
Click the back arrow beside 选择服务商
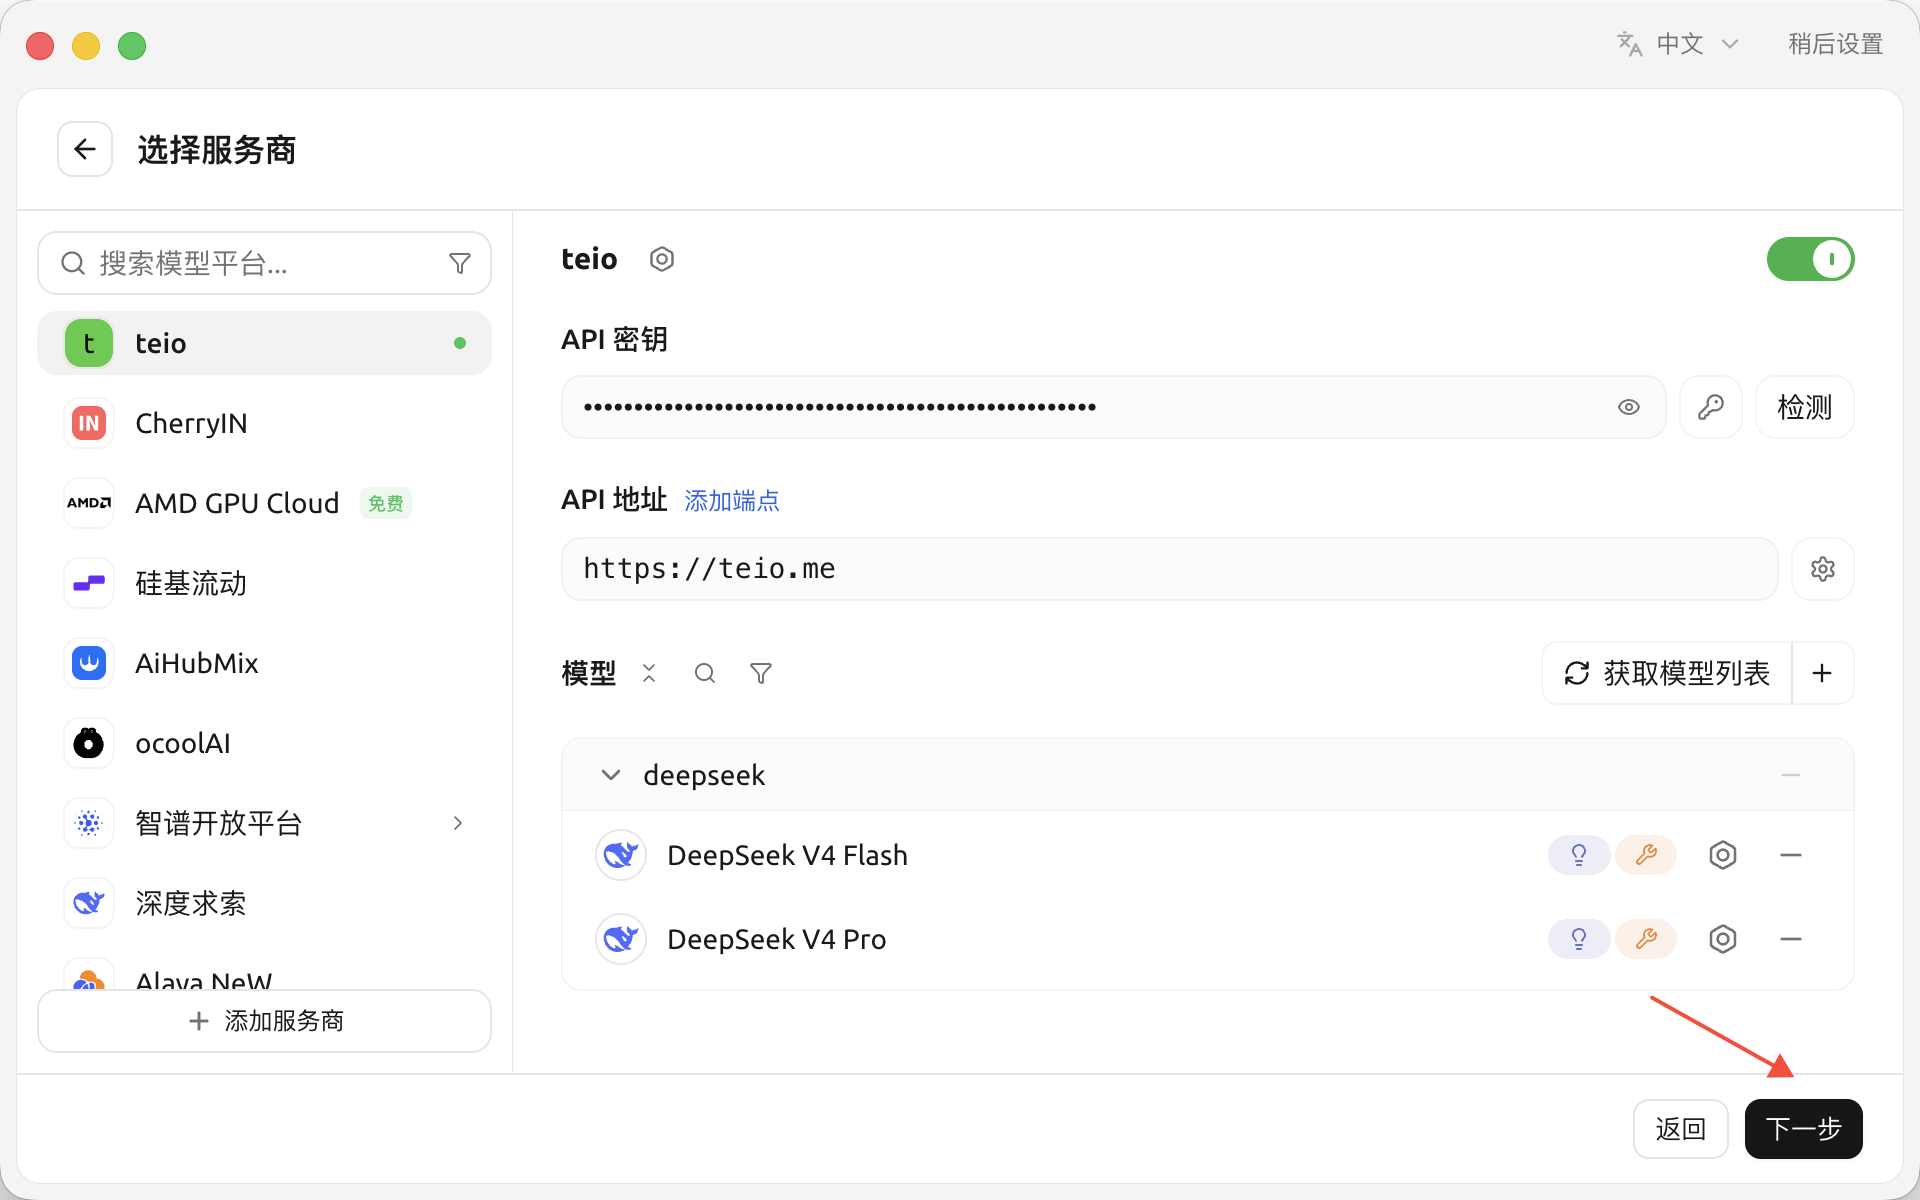85,150
